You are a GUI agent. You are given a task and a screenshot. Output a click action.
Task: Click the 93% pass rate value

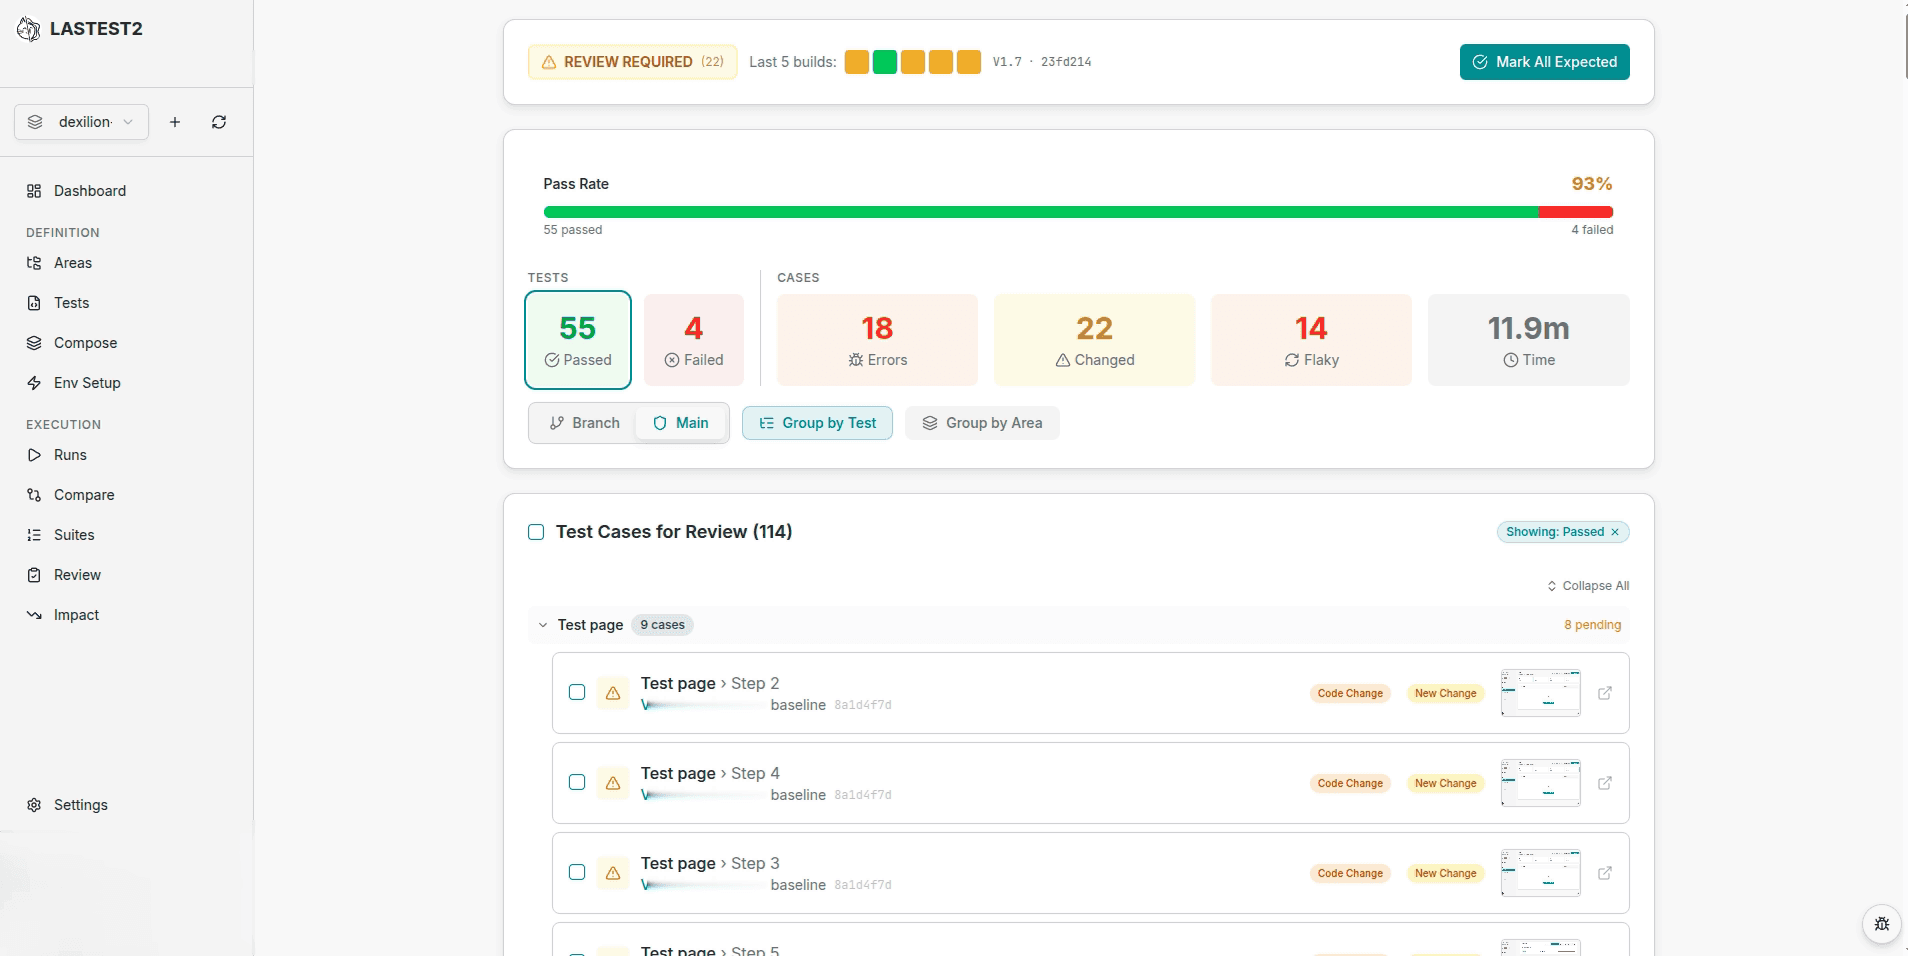coord(1592,184)
